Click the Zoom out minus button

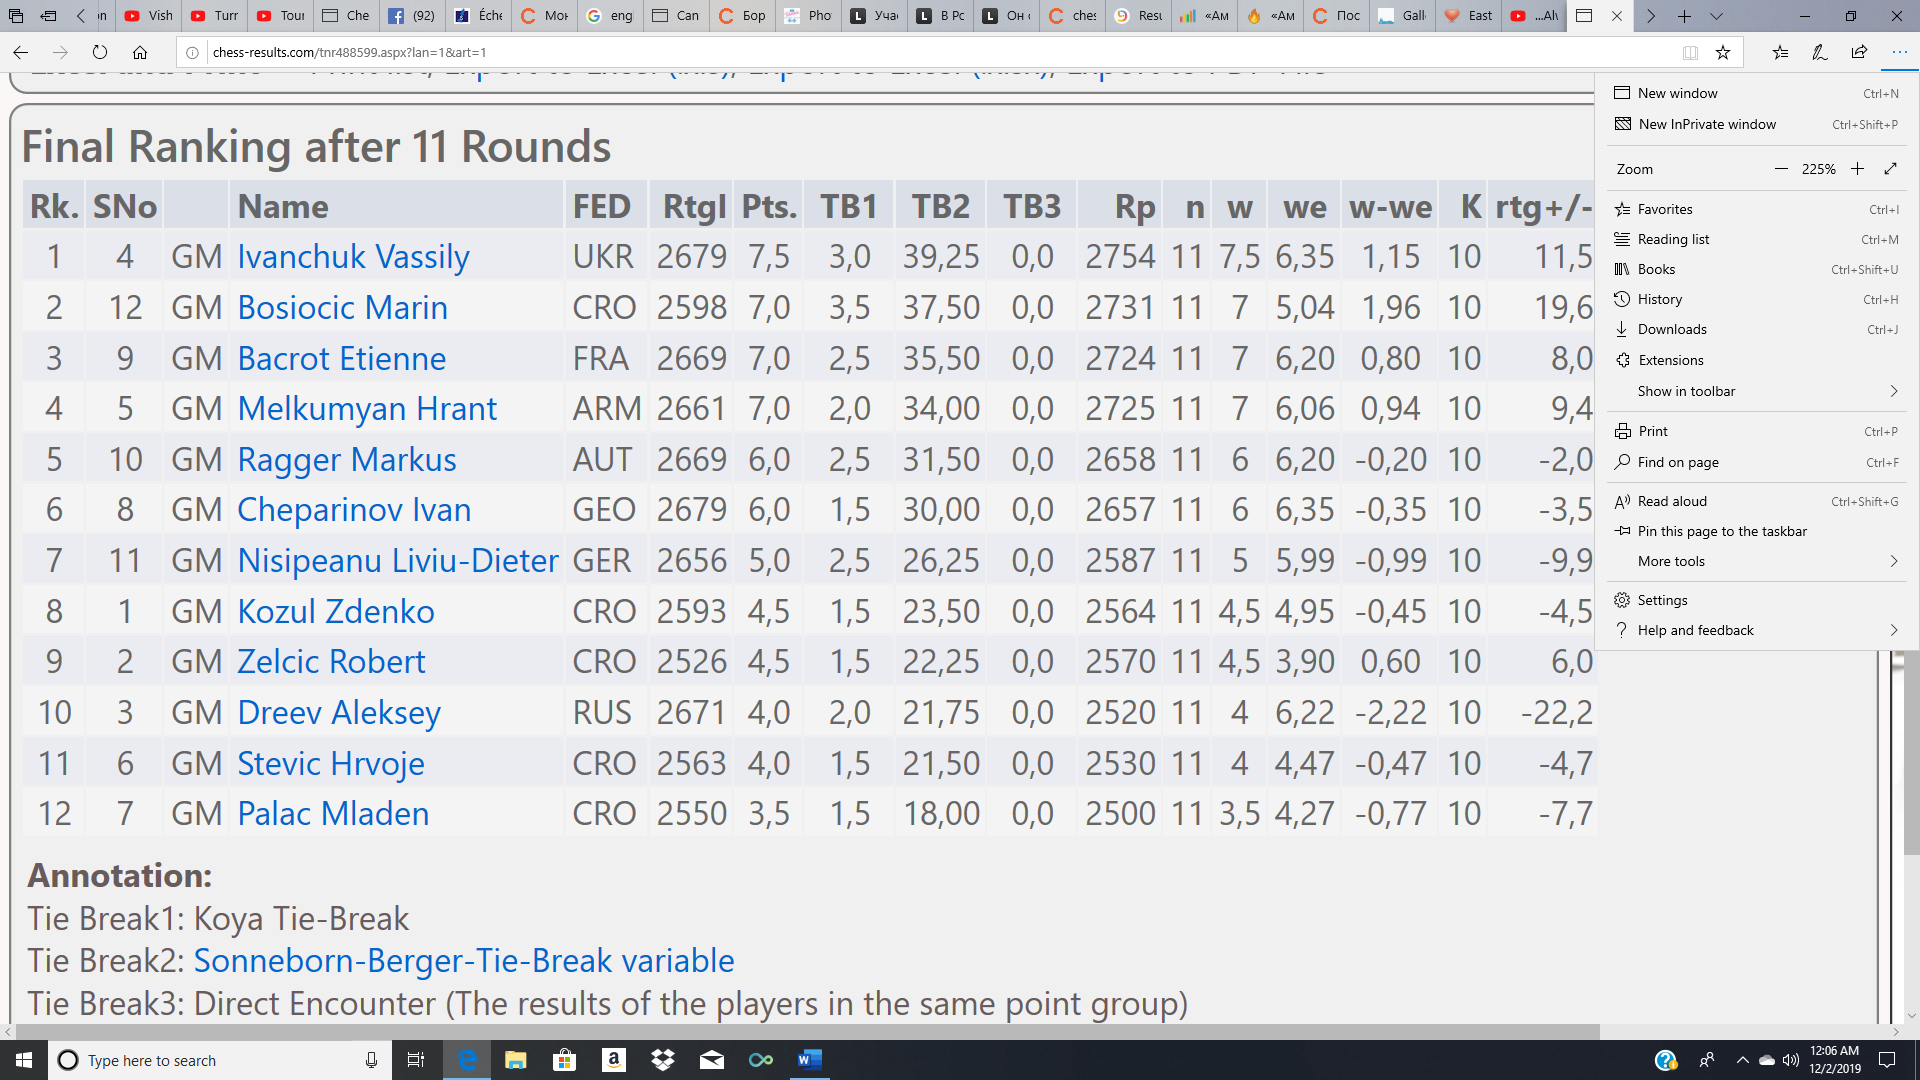click(1781, 169)
